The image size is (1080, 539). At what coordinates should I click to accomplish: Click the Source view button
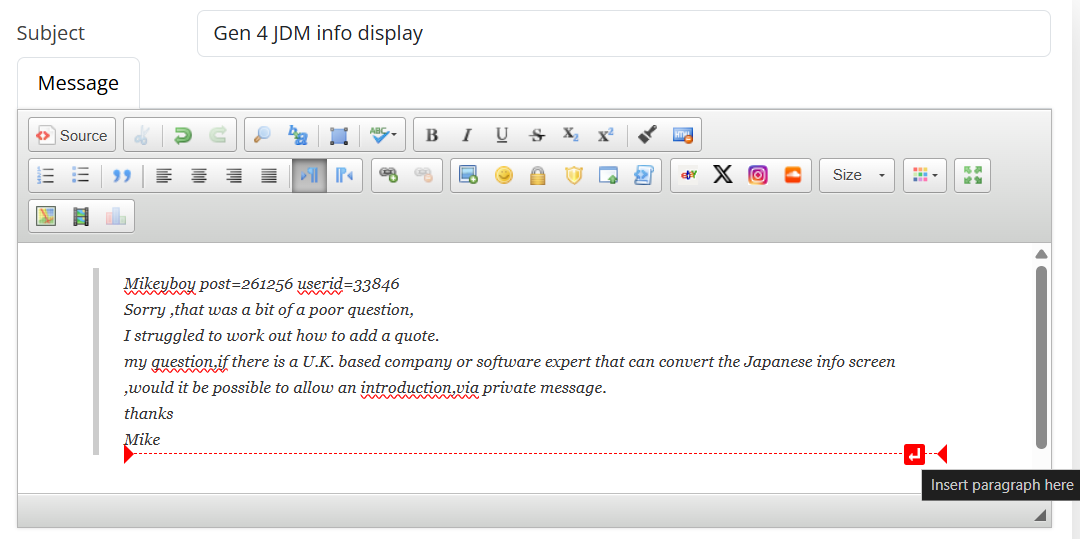point(72,136)
